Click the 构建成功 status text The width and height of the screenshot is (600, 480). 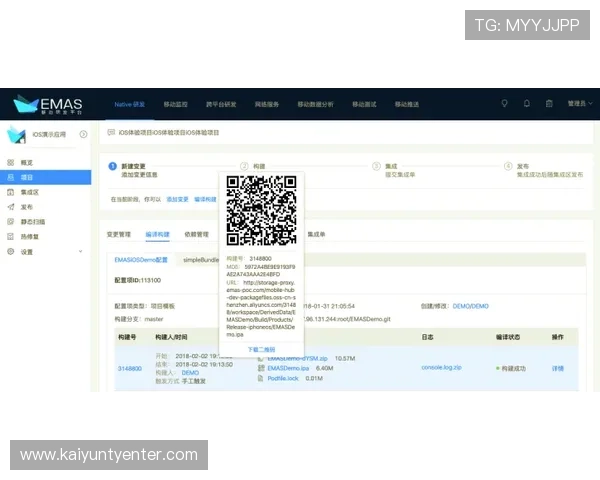tap(514, 369)
